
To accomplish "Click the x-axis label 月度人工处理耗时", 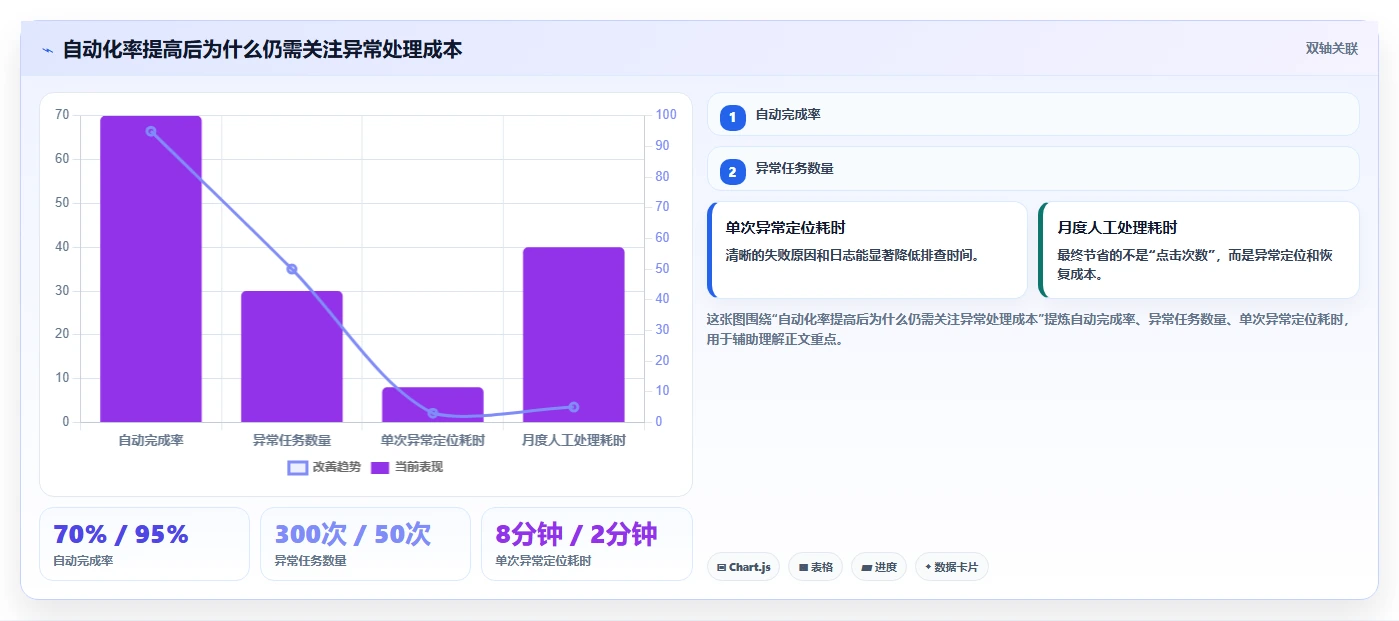I will 573,440.
